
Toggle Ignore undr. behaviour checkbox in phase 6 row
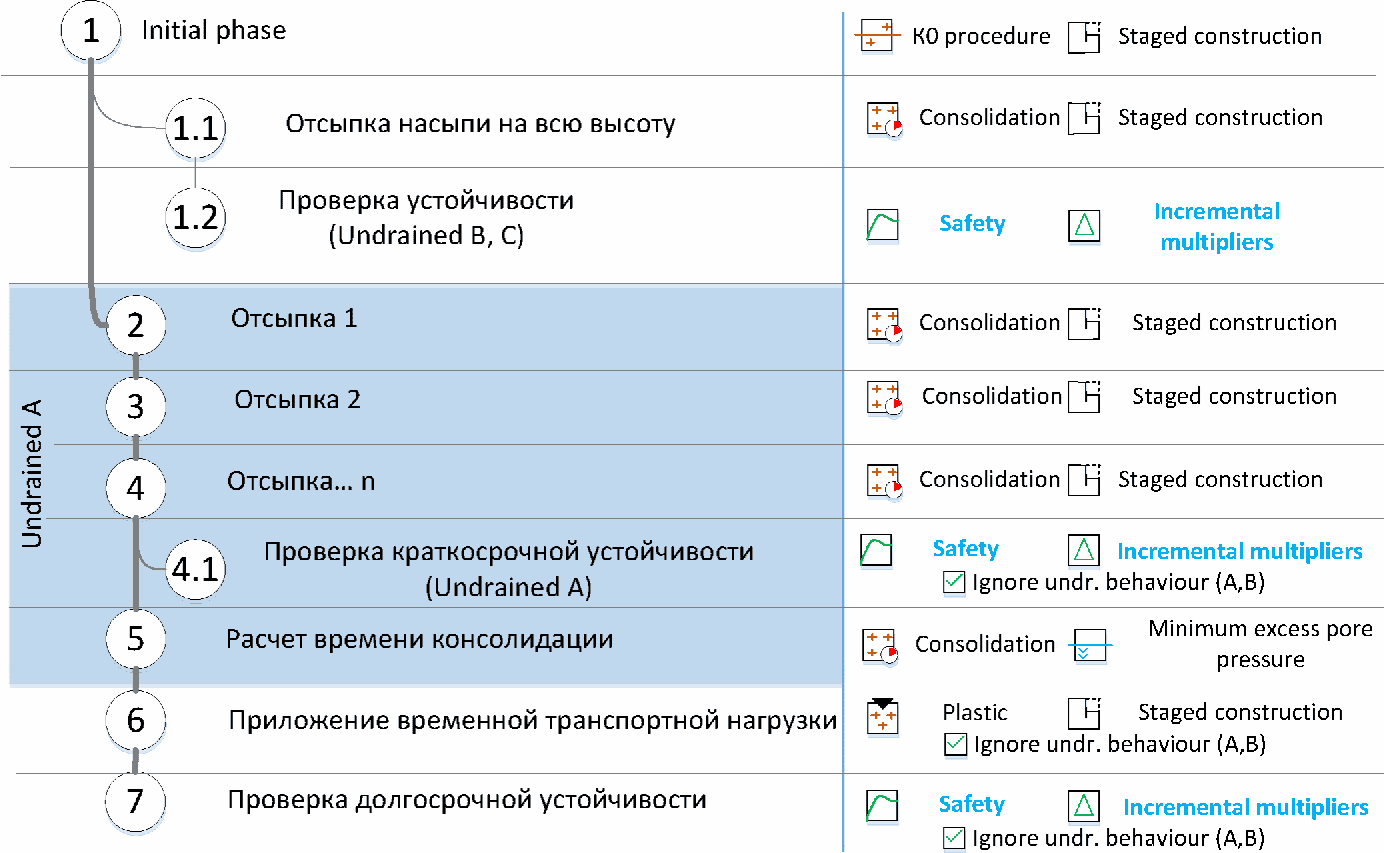click(956, 744)
